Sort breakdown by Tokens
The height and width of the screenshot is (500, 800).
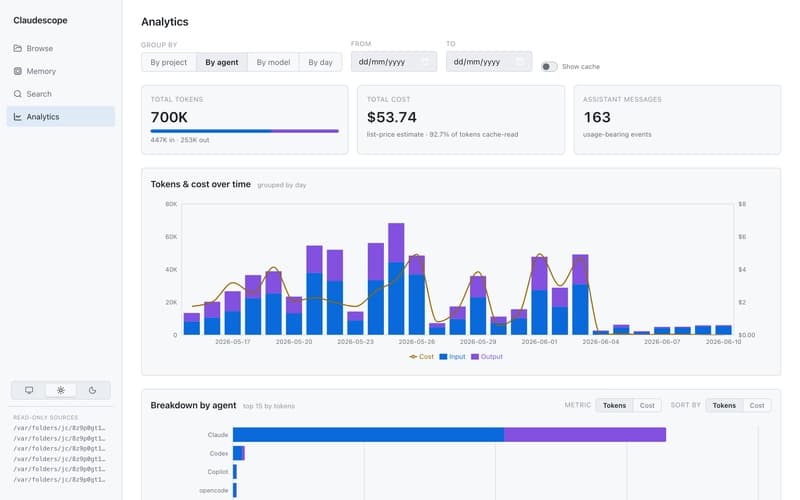[724, 406]
